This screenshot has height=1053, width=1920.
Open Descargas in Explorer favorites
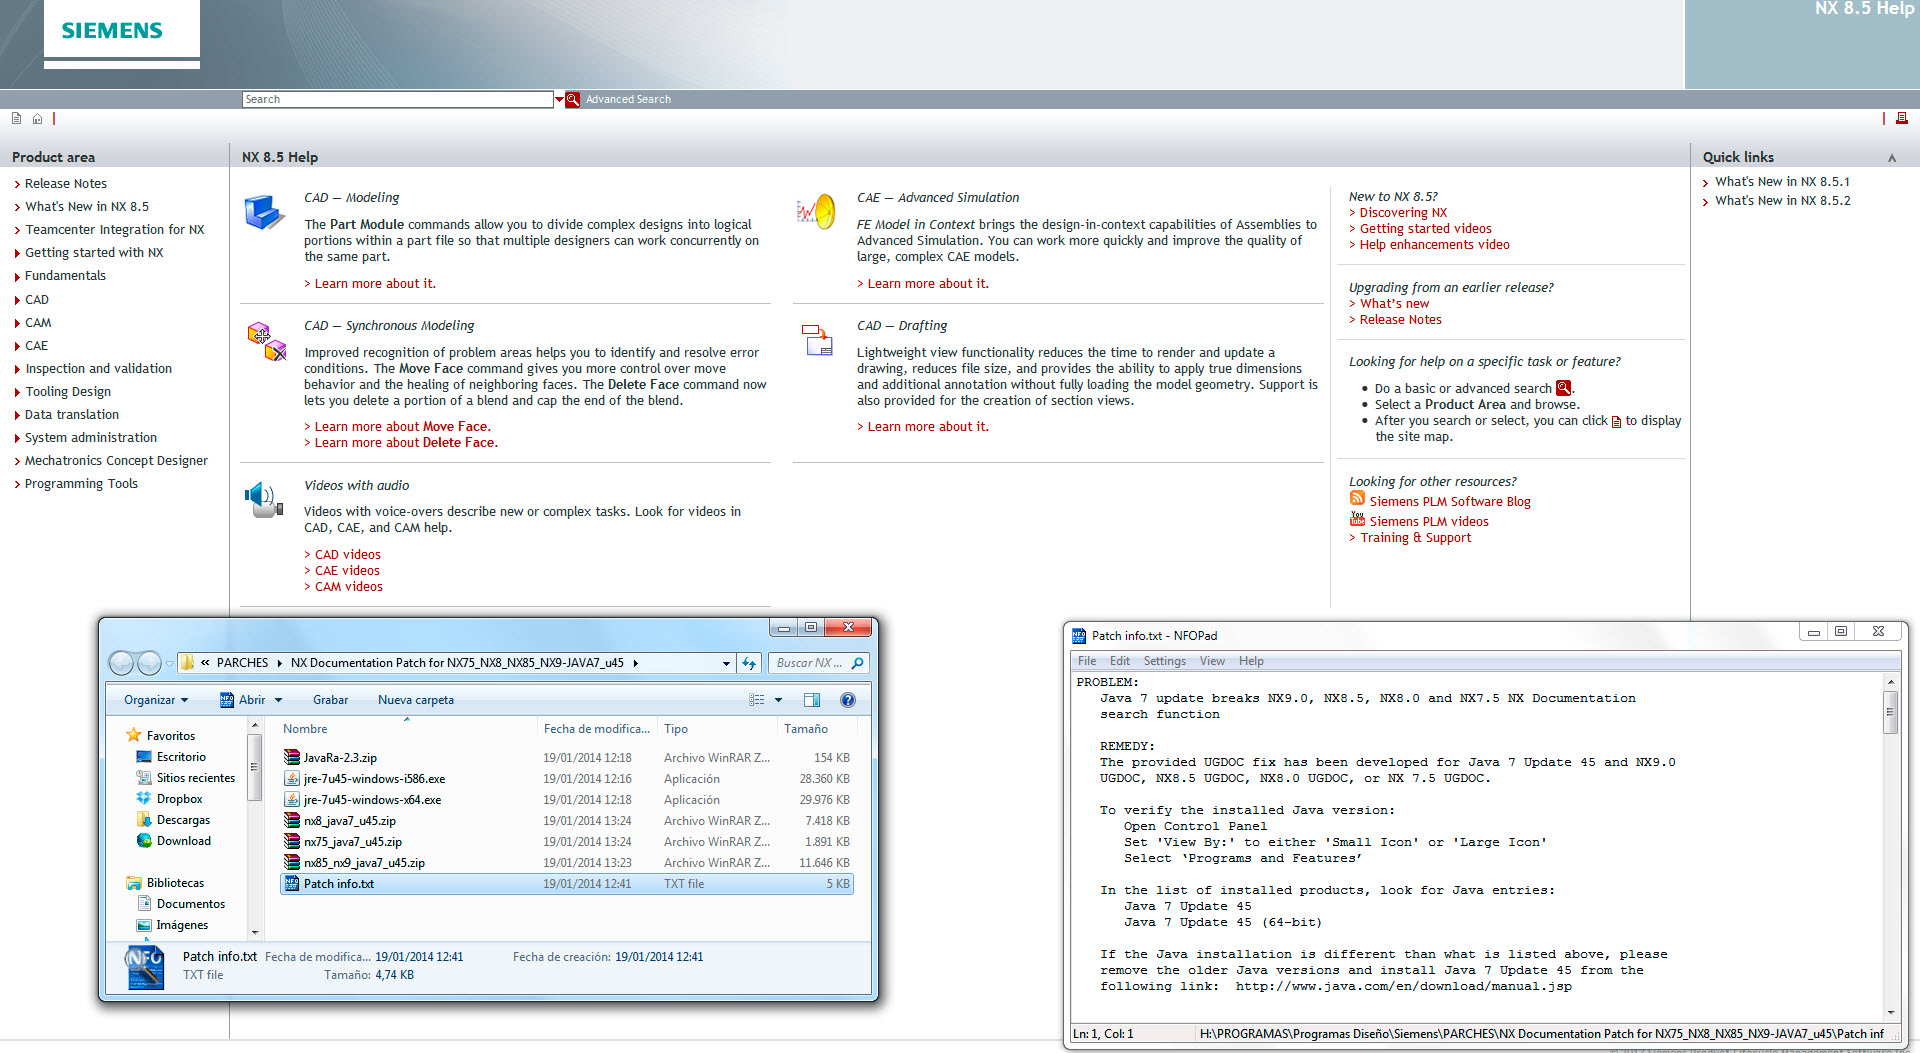tap(183, 819)
